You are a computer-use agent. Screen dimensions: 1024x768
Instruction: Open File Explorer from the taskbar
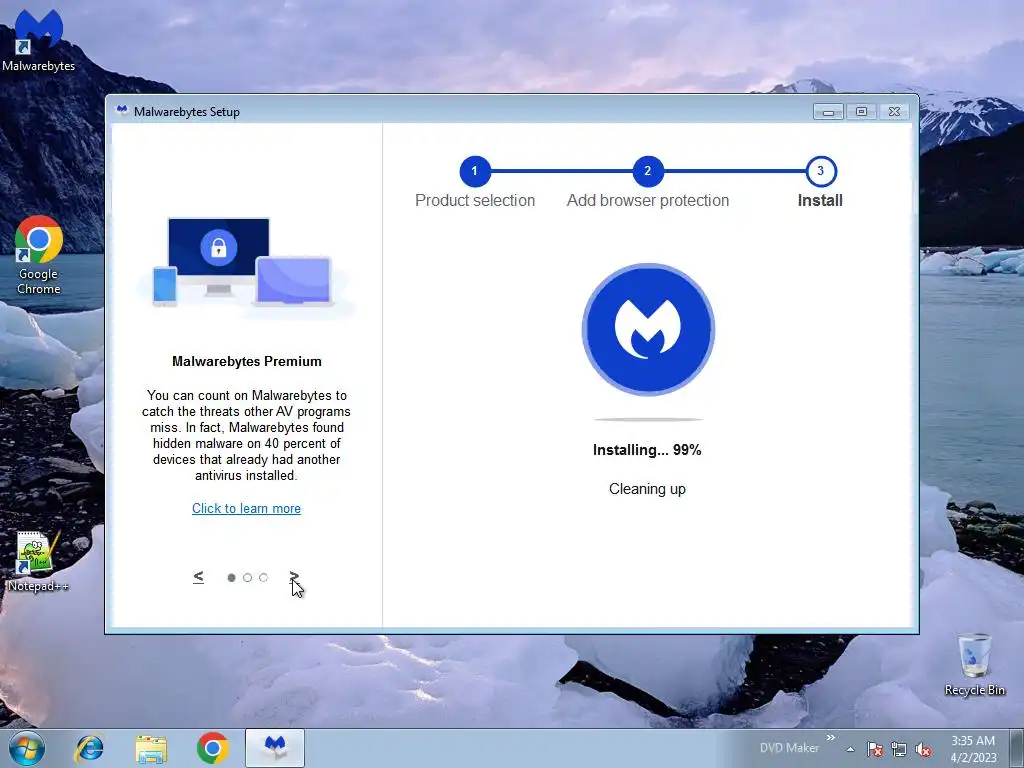coord(151,748)
